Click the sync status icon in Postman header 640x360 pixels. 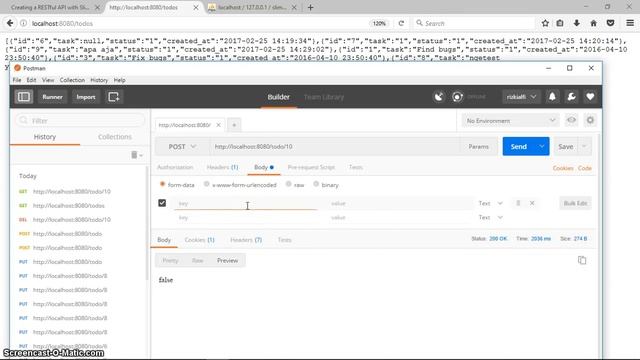point(458,97)
